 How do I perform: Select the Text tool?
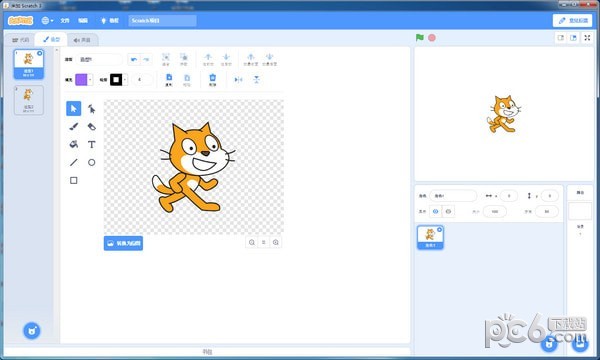click(91, 145)
